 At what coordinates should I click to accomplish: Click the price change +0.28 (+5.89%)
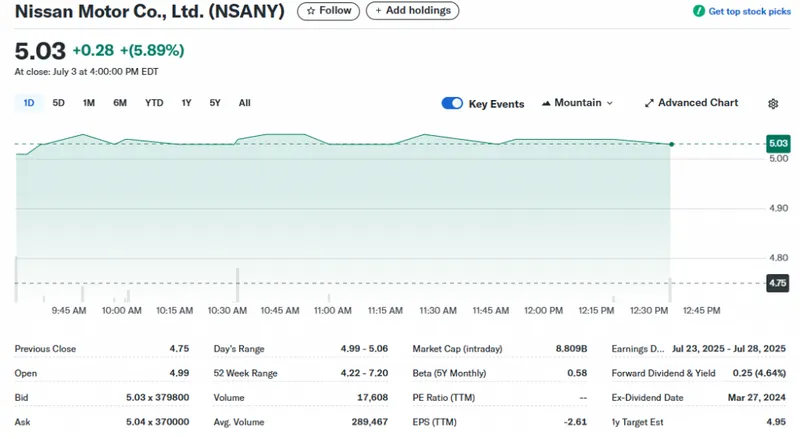tap(128, 50)
